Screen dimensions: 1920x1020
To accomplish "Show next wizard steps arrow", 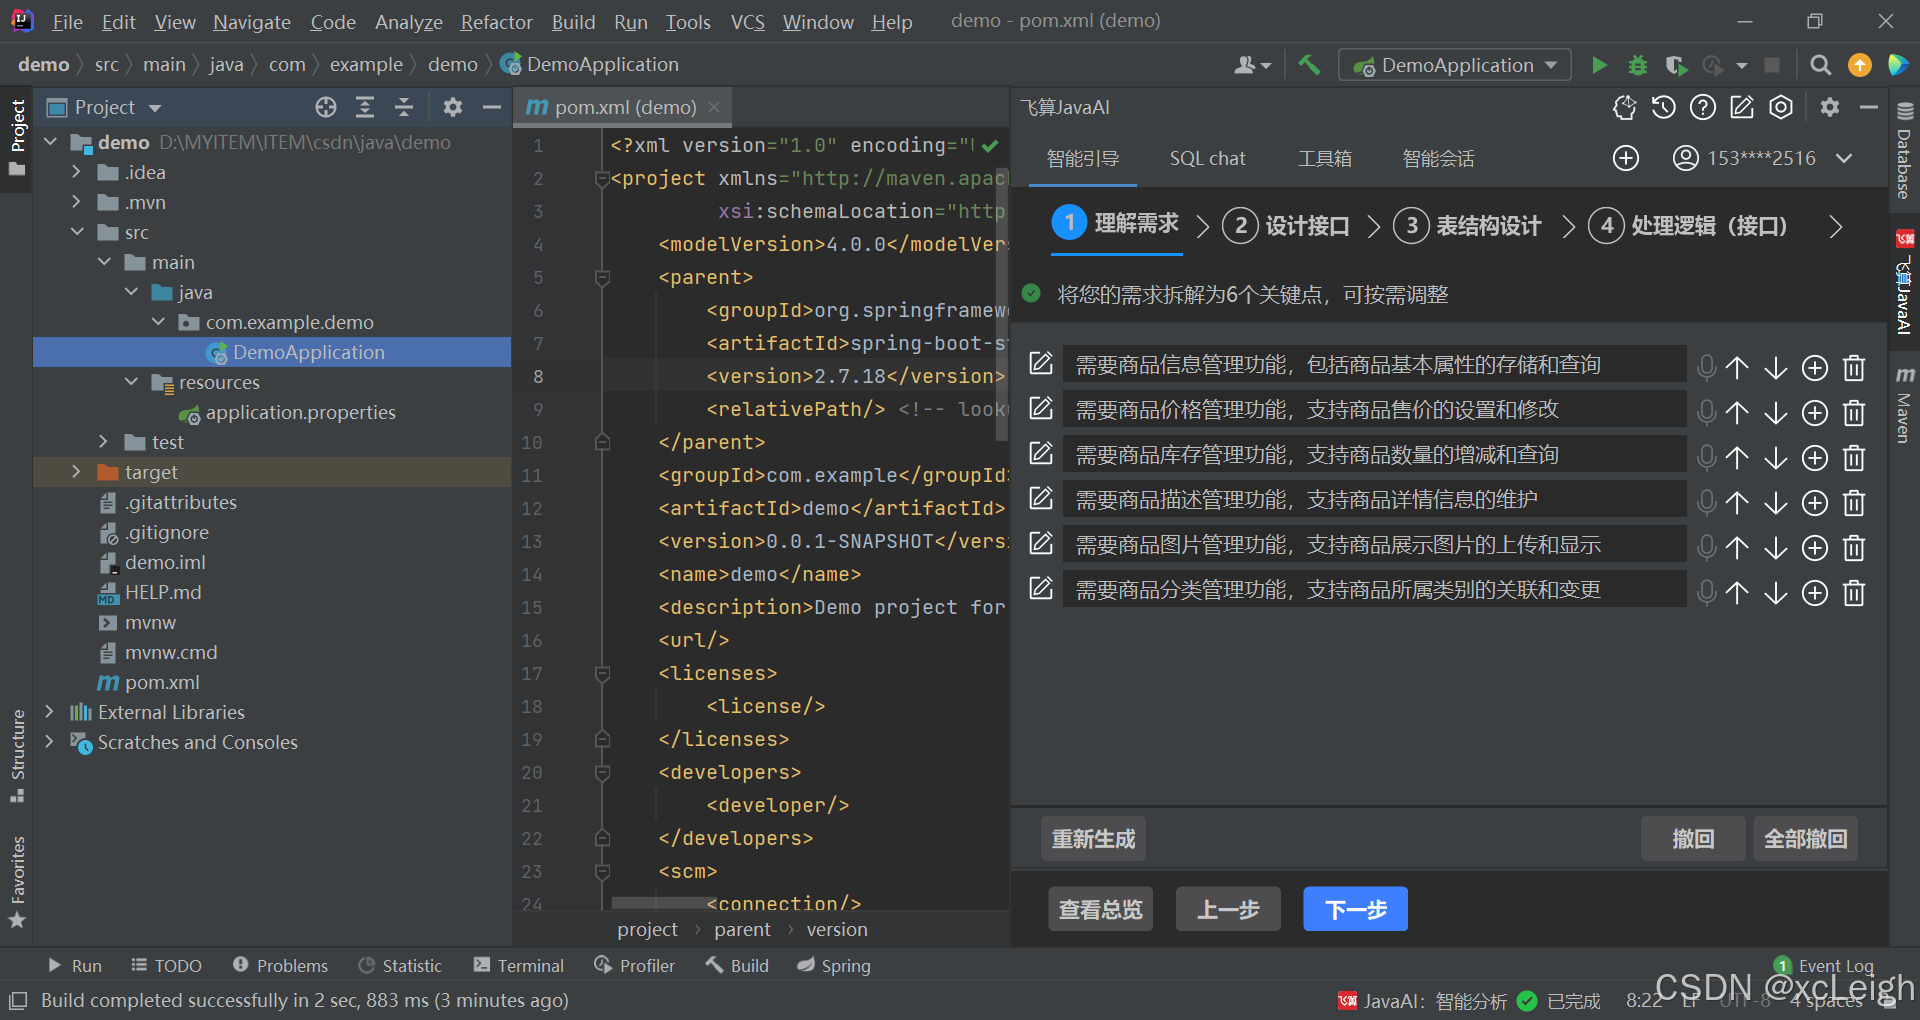I will [x=1836, y=226].
